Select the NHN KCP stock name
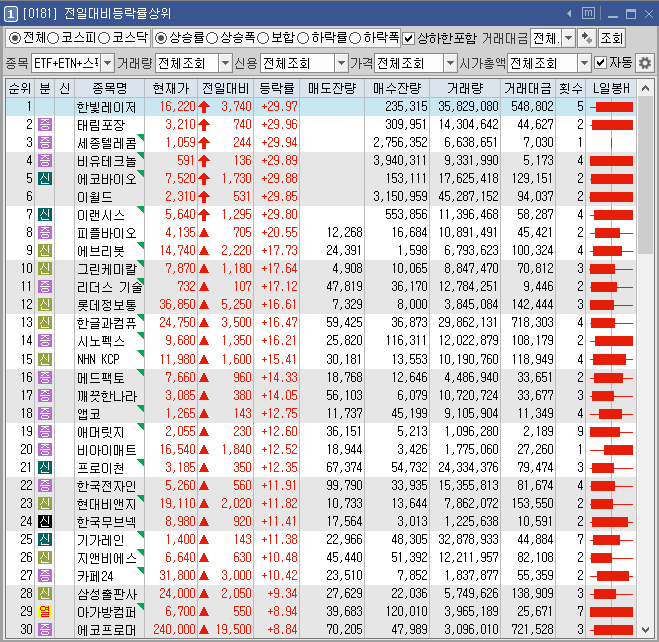 pyautogui.click(x=98, y=359)
